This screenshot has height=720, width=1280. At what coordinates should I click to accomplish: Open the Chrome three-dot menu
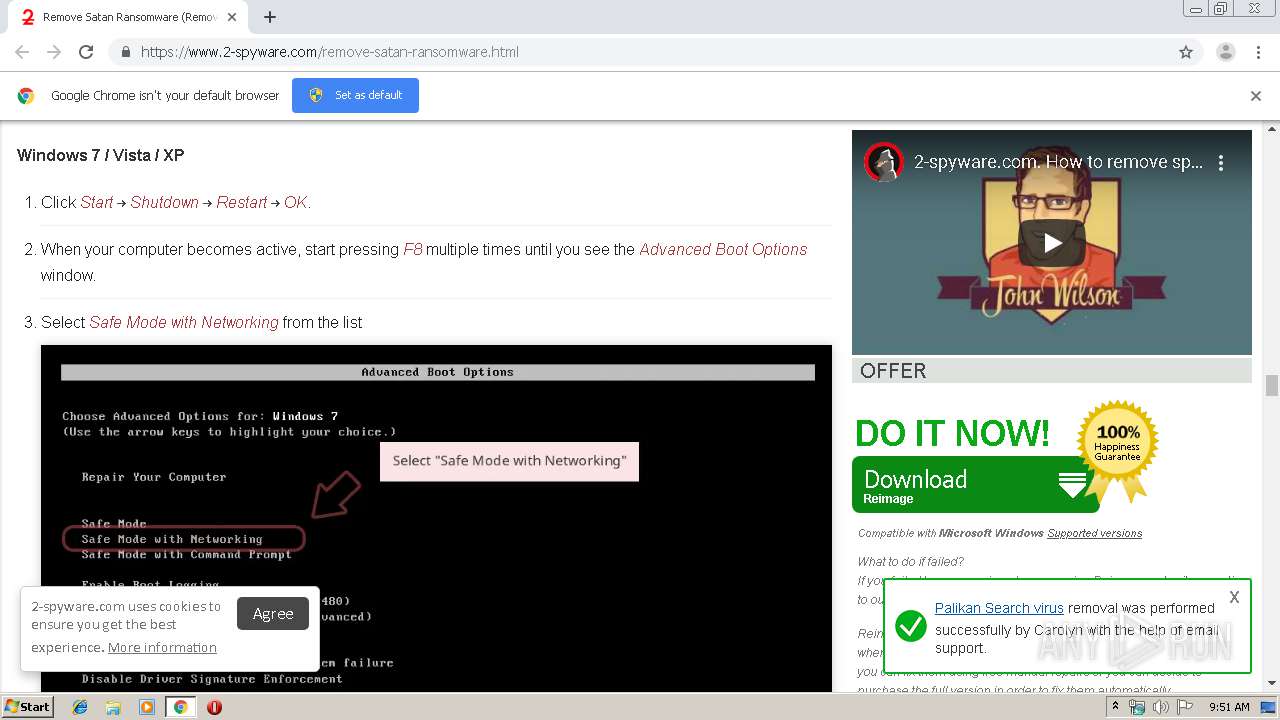coord(1258,52)
